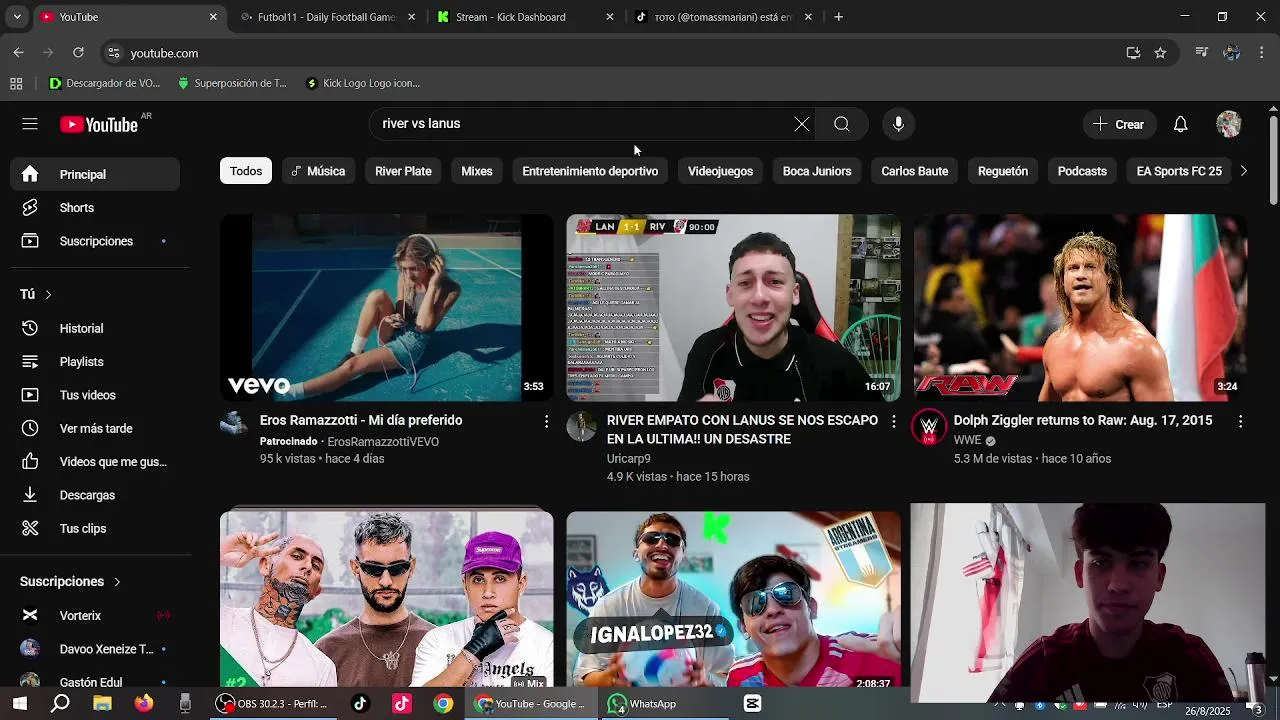Open options for Eros Ramazzotti video

(x=546, y=422)
